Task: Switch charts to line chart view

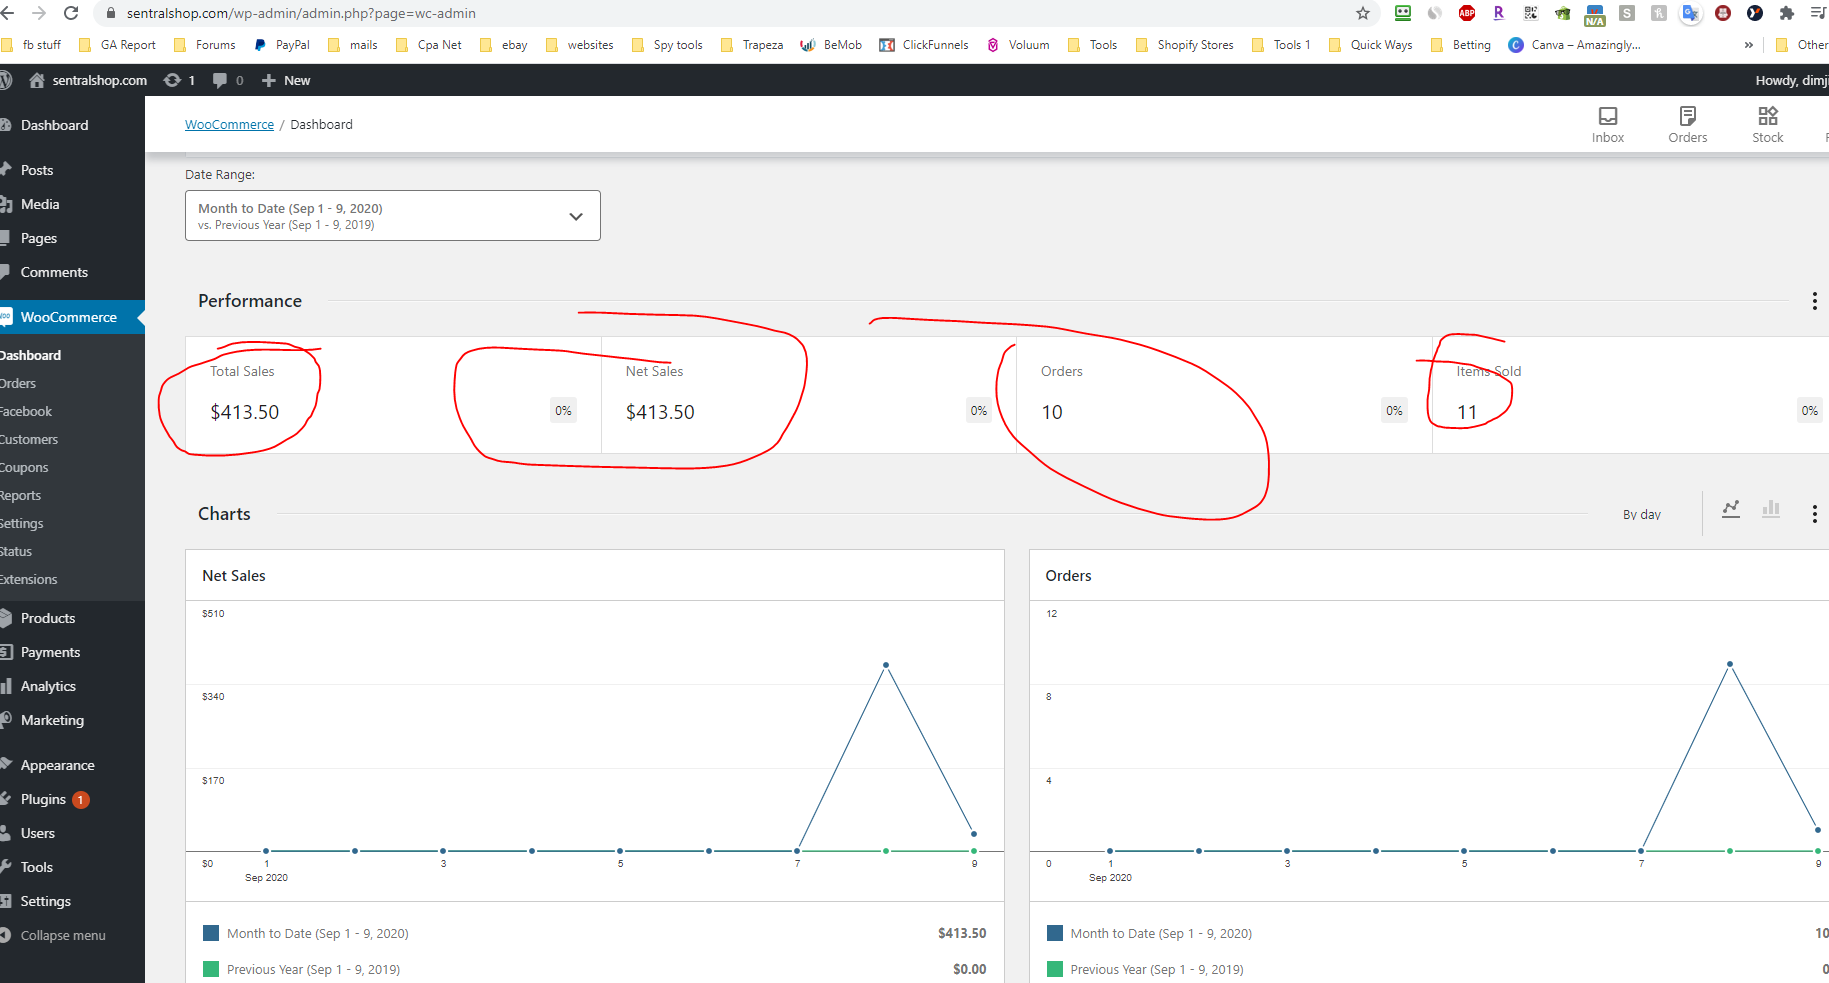Action: point(1731,509)
